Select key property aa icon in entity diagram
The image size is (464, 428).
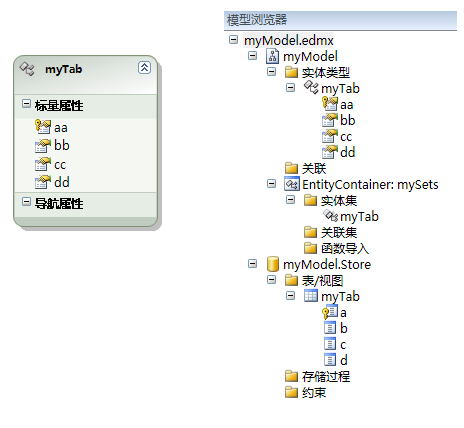(x=43, y=127)
